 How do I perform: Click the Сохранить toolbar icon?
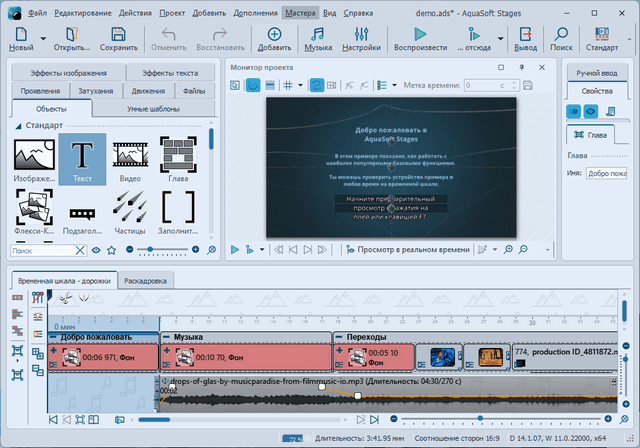tap(119, 39)
